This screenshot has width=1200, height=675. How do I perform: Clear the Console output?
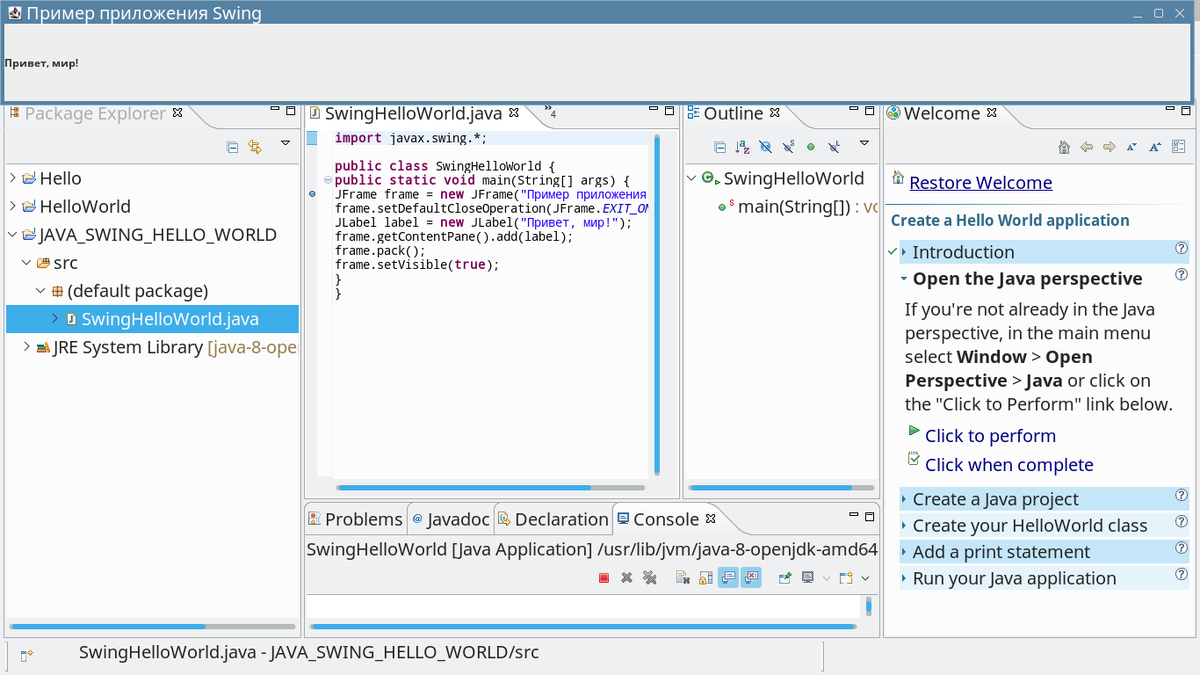683,578
